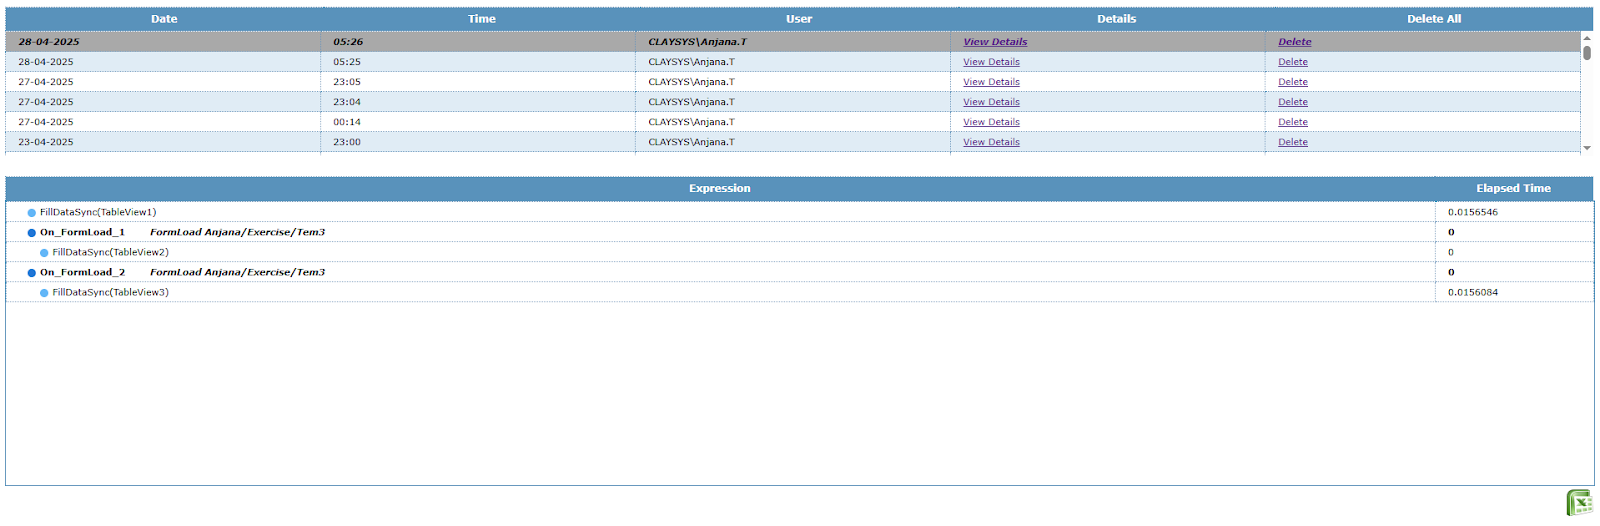This screenshot has width=1600, height=526.
Task: Click FormLoad Anjana/Exercise/Tem3 text beside On_FormLoad_2
Action: (x=237, y=272)
